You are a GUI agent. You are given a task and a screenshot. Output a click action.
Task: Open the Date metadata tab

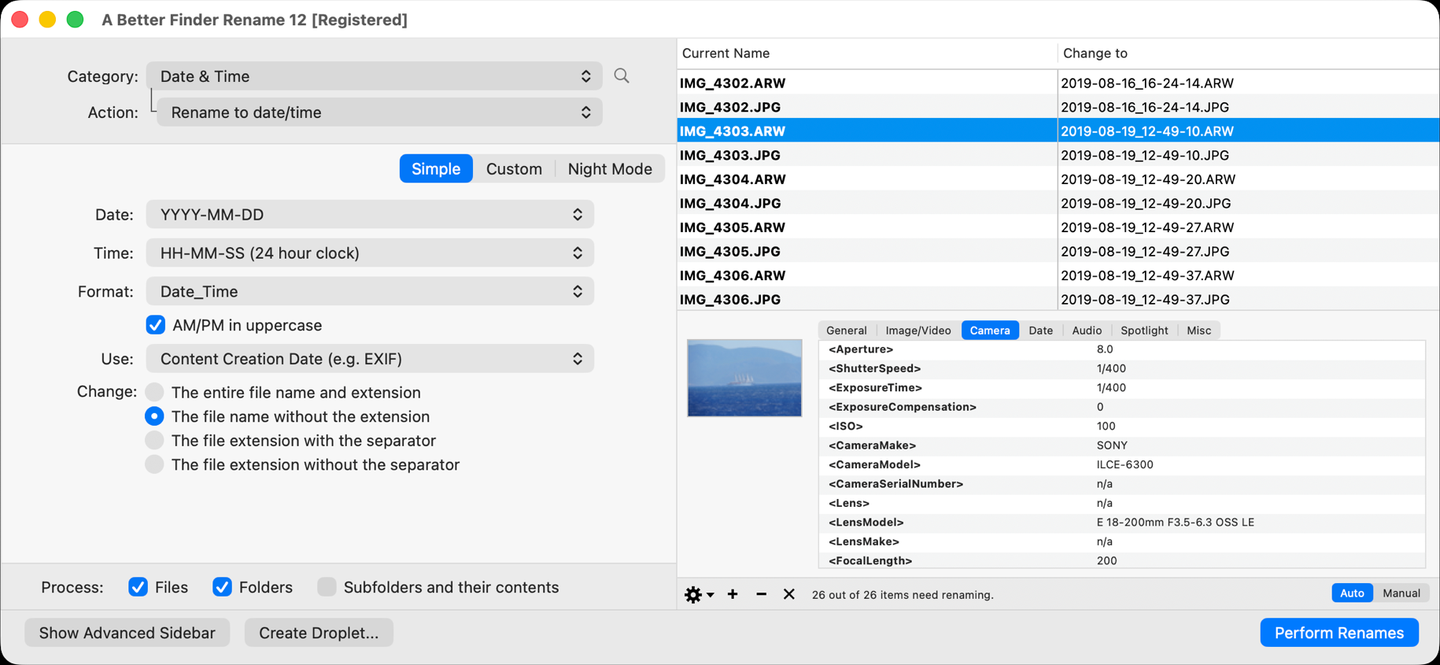tap(1041, 330)
